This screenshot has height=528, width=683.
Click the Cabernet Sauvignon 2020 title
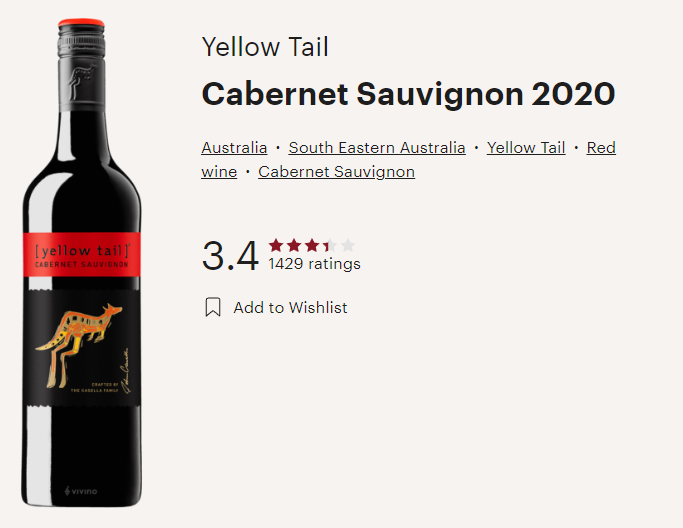coord(408,94)
